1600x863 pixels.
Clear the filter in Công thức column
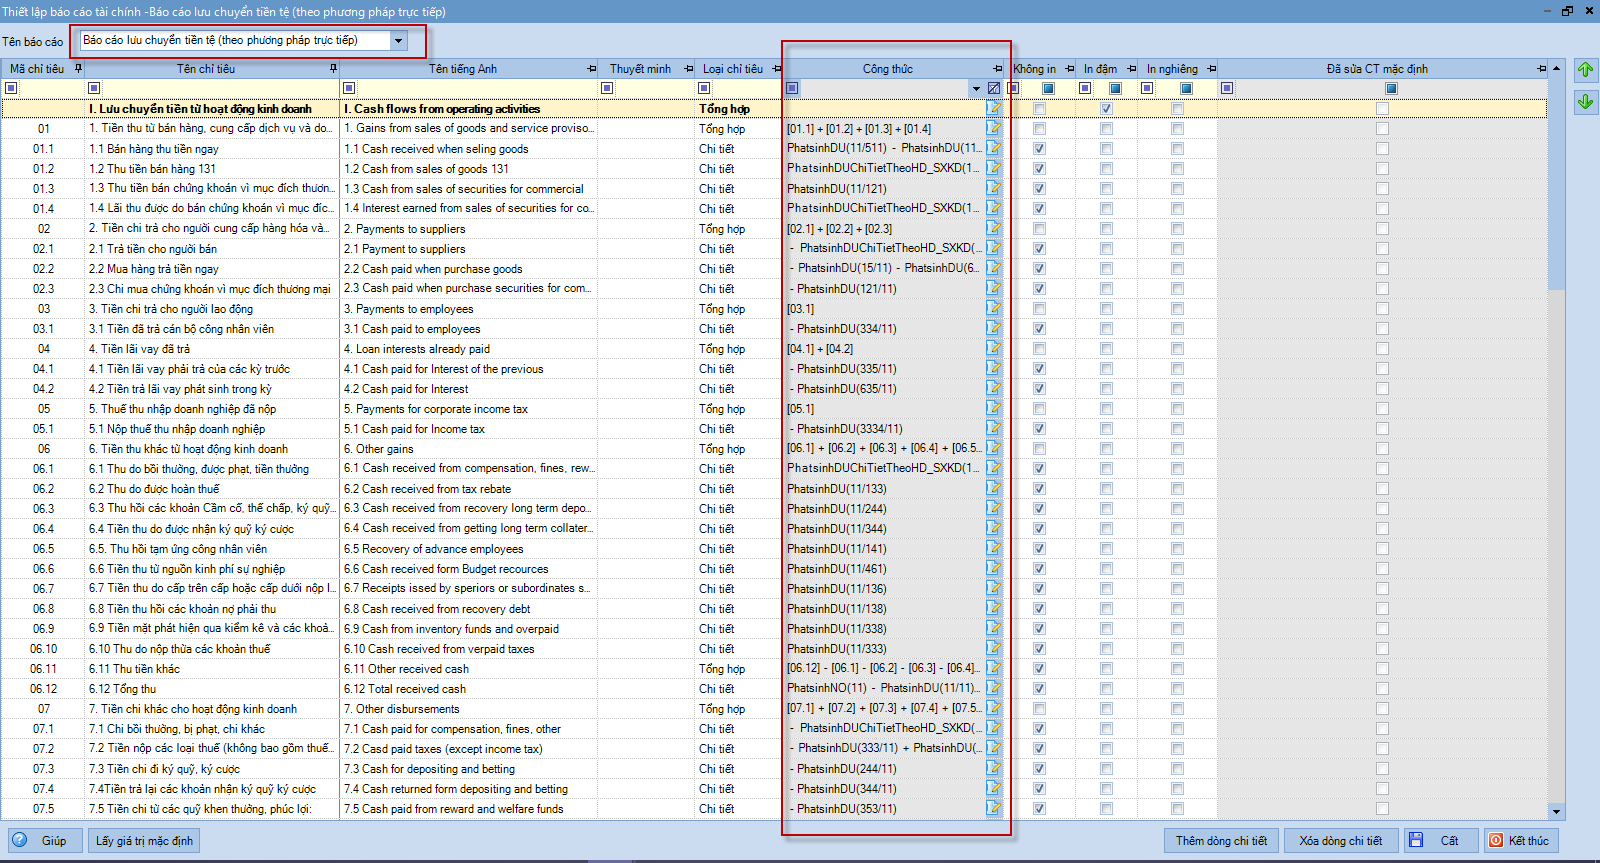993,88
